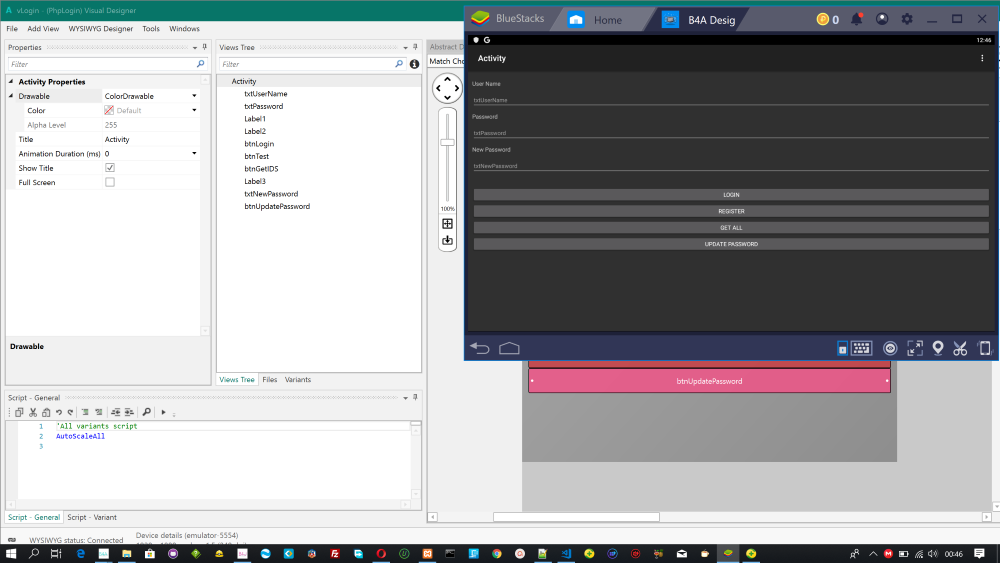Click the Views Tree filter search icon
1000x563 pixels.
point(399,64)
